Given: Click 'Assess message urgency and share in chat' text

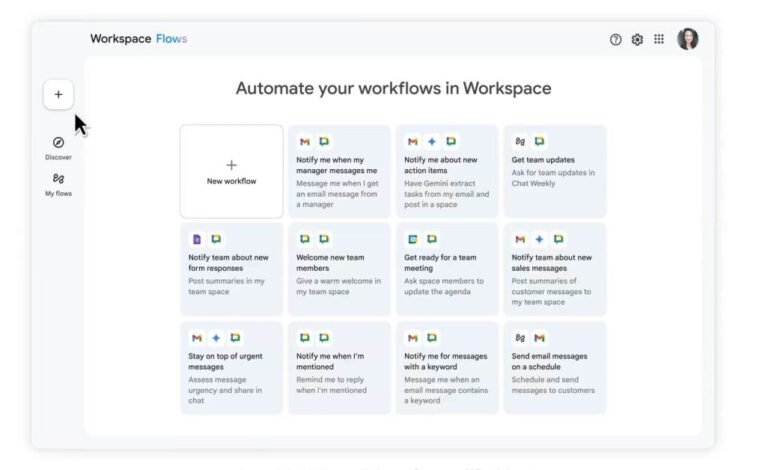Looking at the screenshot, I should [225, 390].
